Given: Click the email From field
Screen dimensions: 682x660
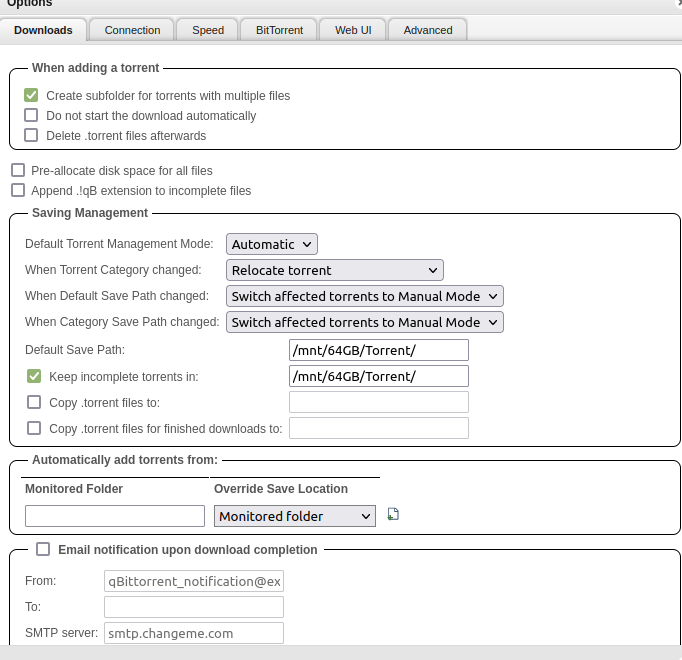Looking at the screenshot, I should pyautogui.click(x=194, y=581).
